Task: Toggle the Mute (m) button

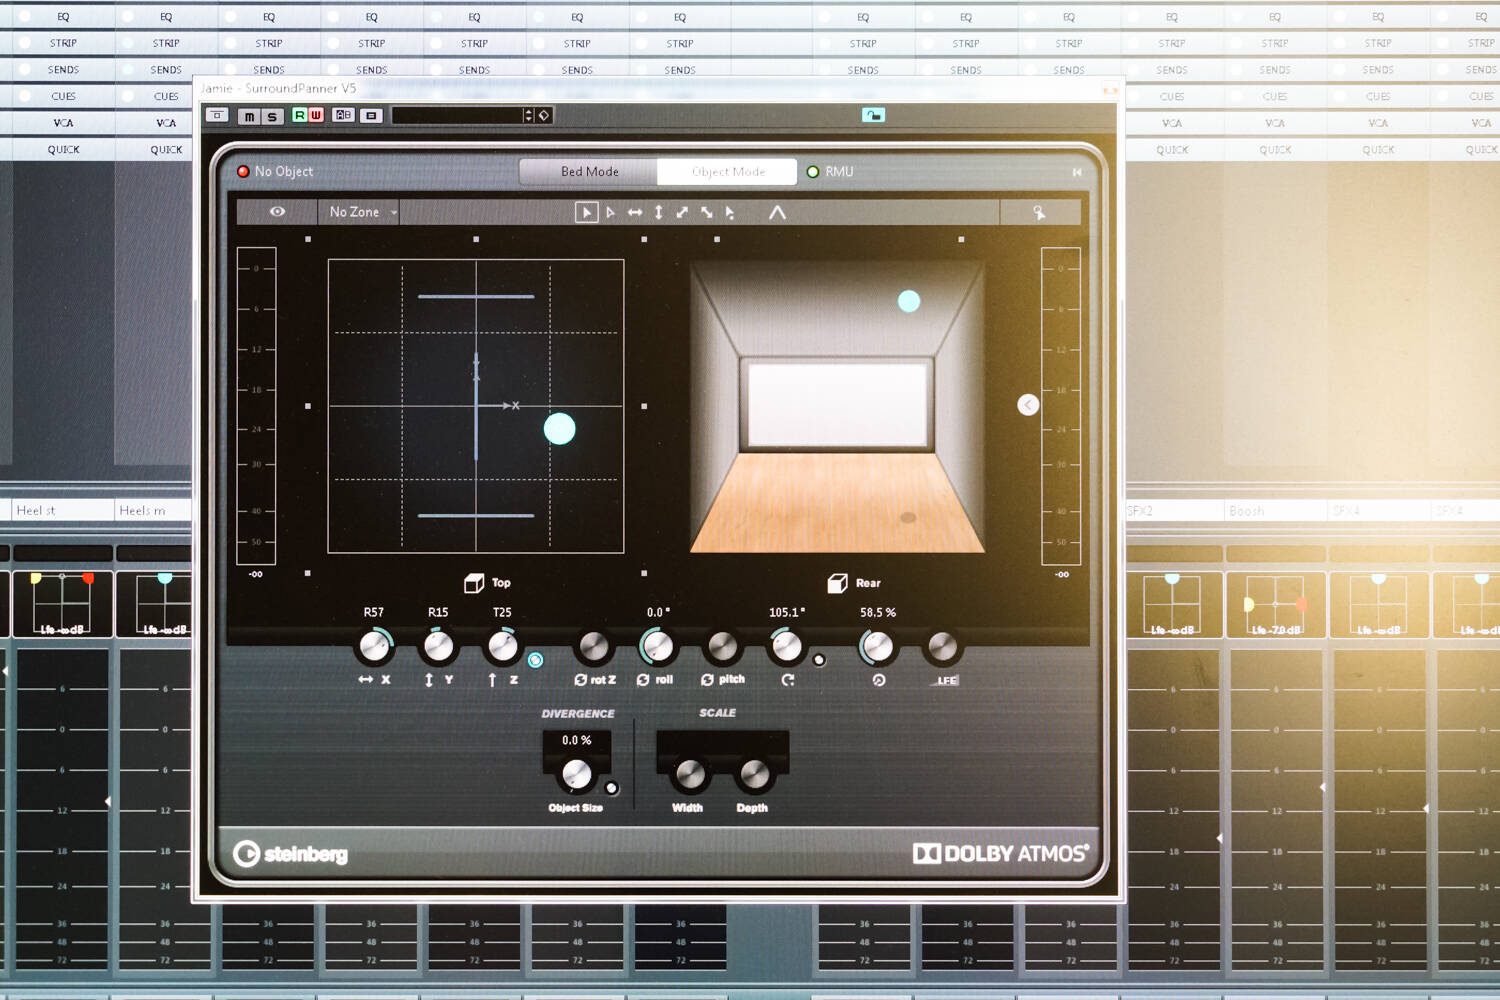Action: [249, 116]
